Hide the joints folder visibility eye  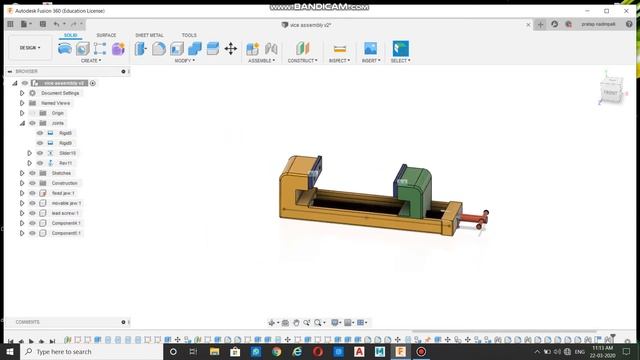click(32, 123)
